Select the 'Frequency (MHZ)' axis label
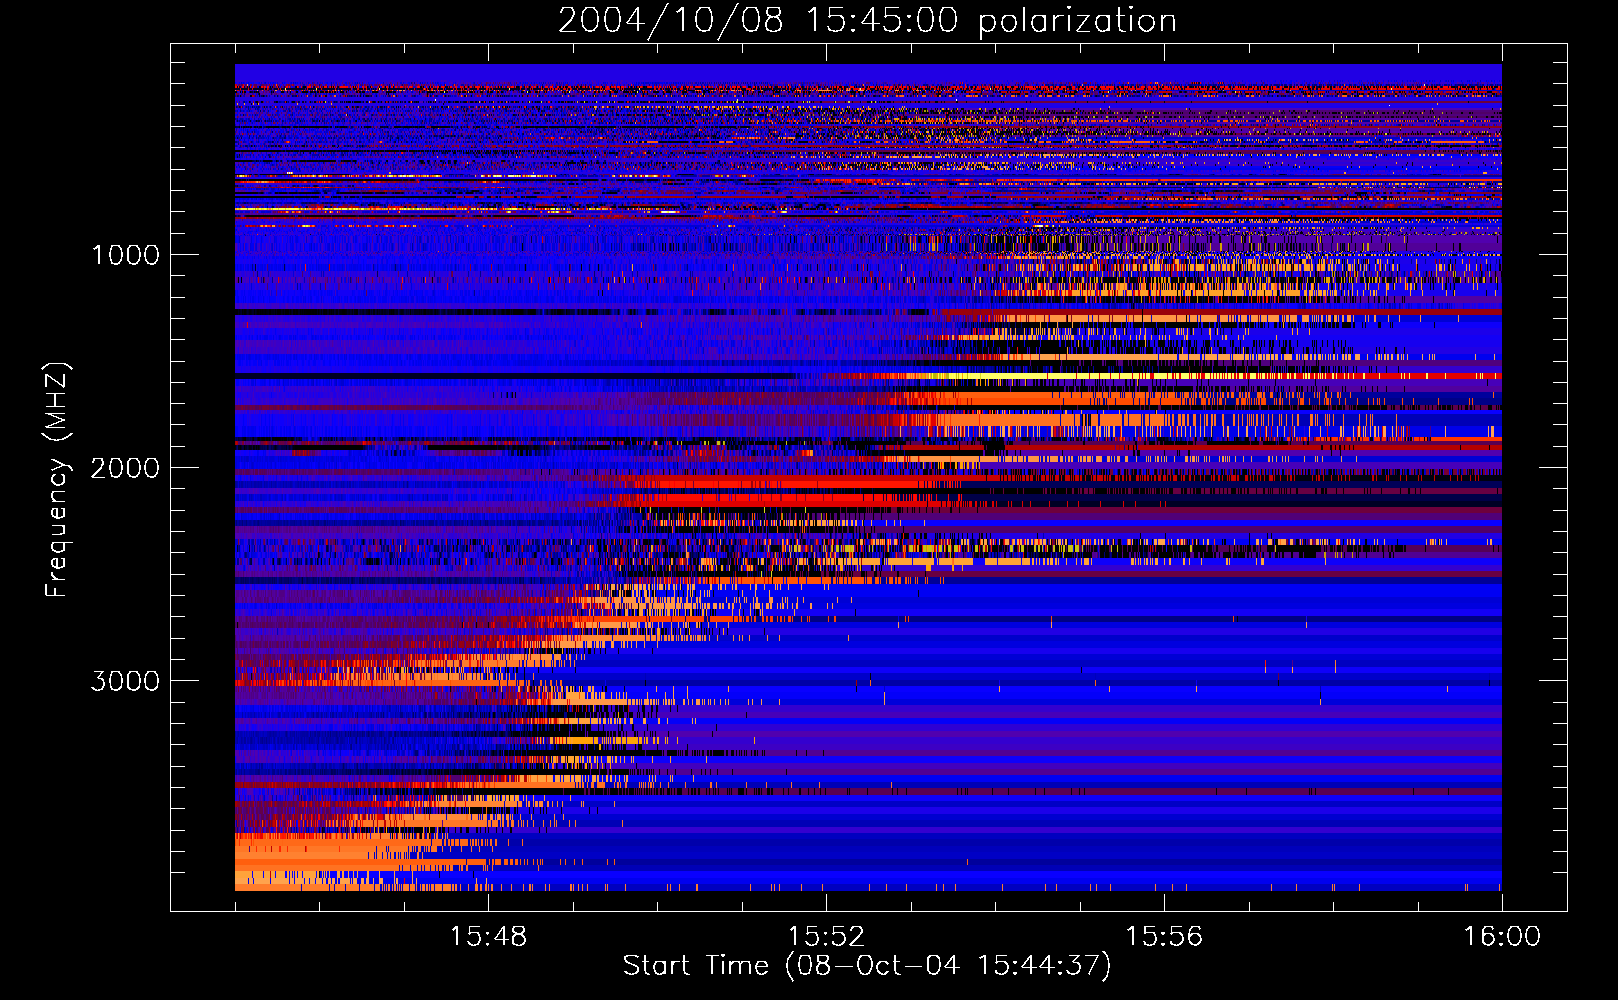This screenshot has height=1000, width=1618. [56, 480]
